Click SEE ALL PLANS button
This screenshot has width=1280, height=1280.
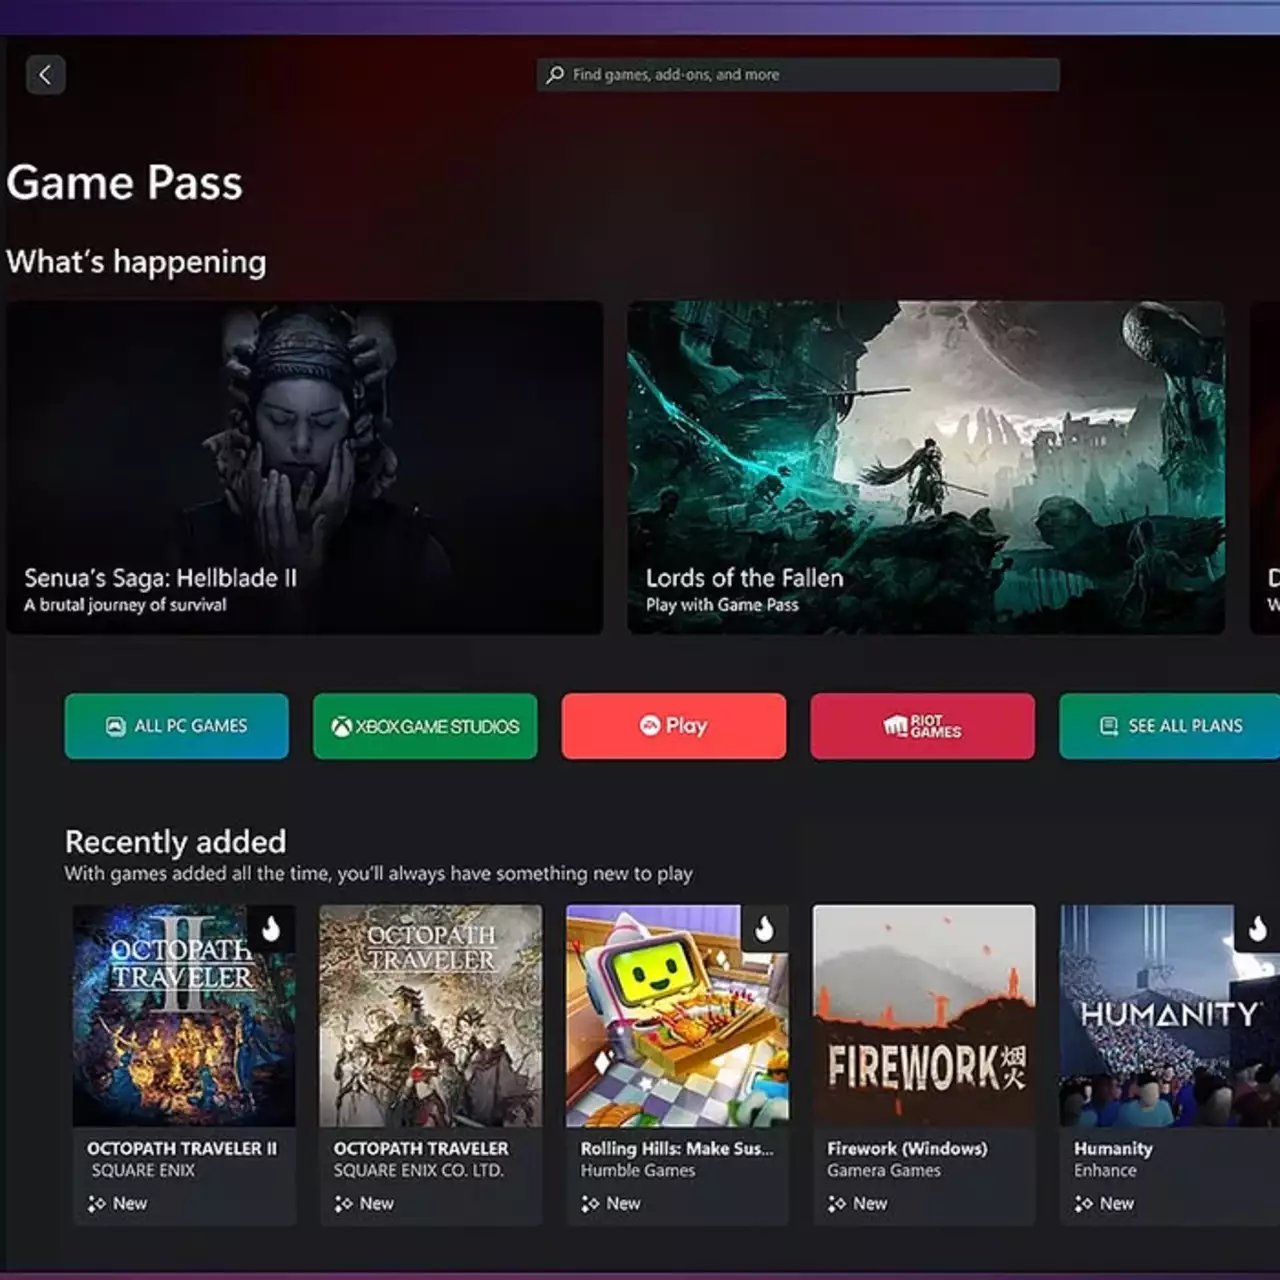[1170, 726]
